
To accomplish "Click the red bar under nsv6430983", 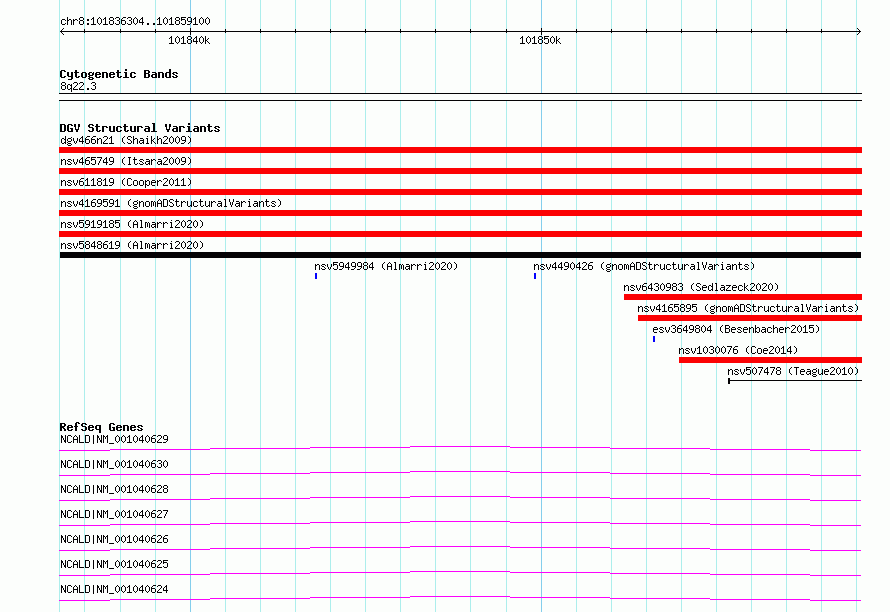I will pyautogui.click(x=743, y=297).
